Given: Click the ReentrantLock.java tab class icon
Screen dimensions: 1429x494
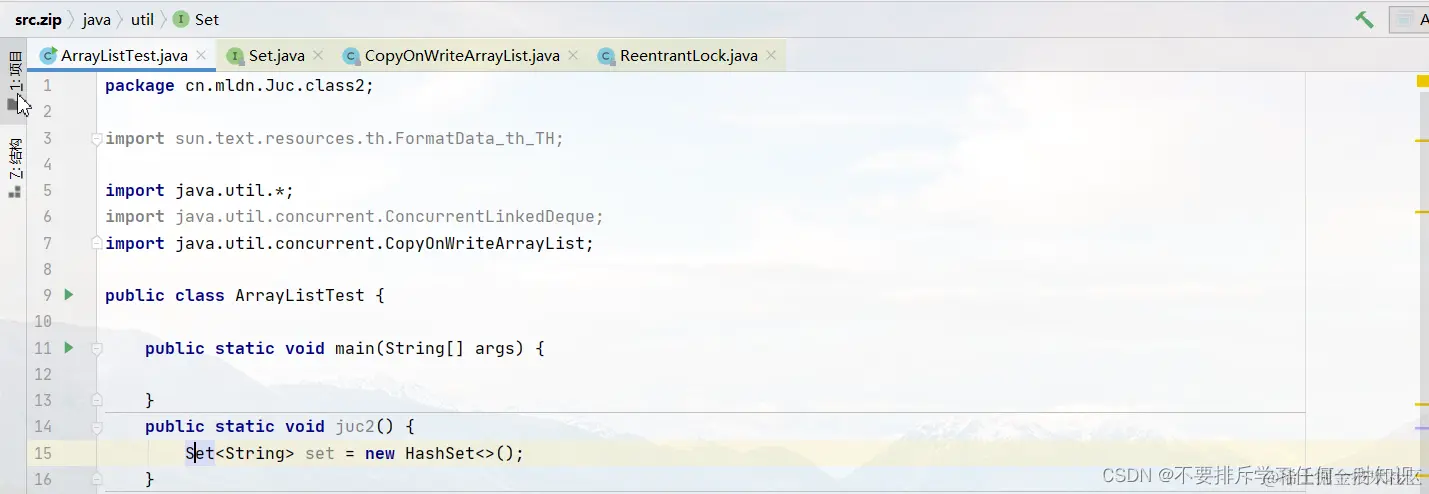Looking at the screenshot, I should pyautogui.click(x=605, y=56).
